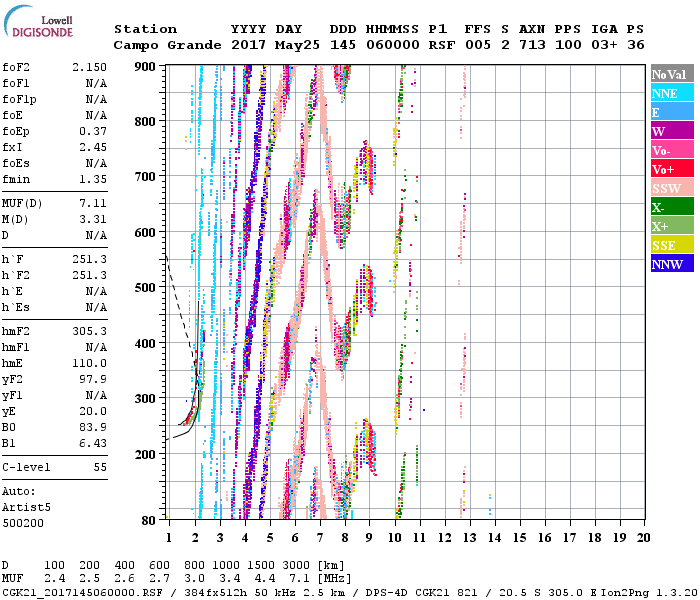This screenshot has height=600, width=700.
Task: Click the fxI value 2.45
Action: [93, 147]
